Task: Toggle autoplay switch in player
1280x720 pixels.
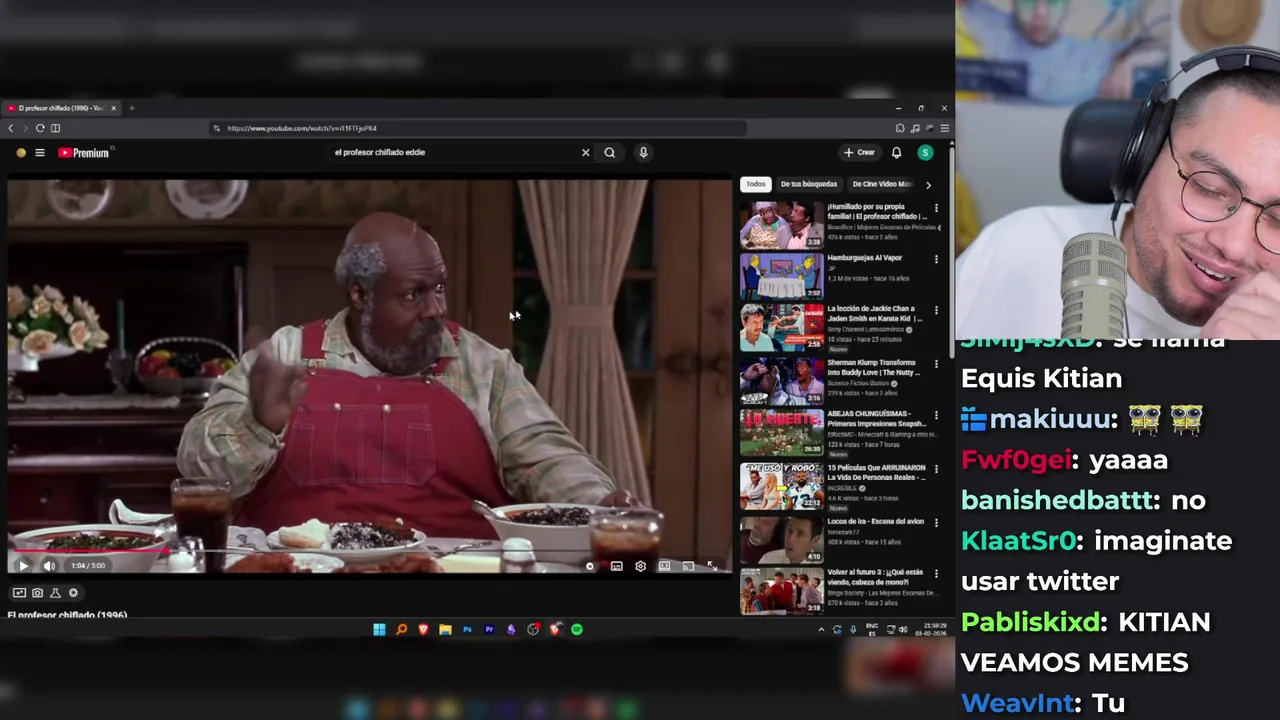Action: (x=590, y=566)
